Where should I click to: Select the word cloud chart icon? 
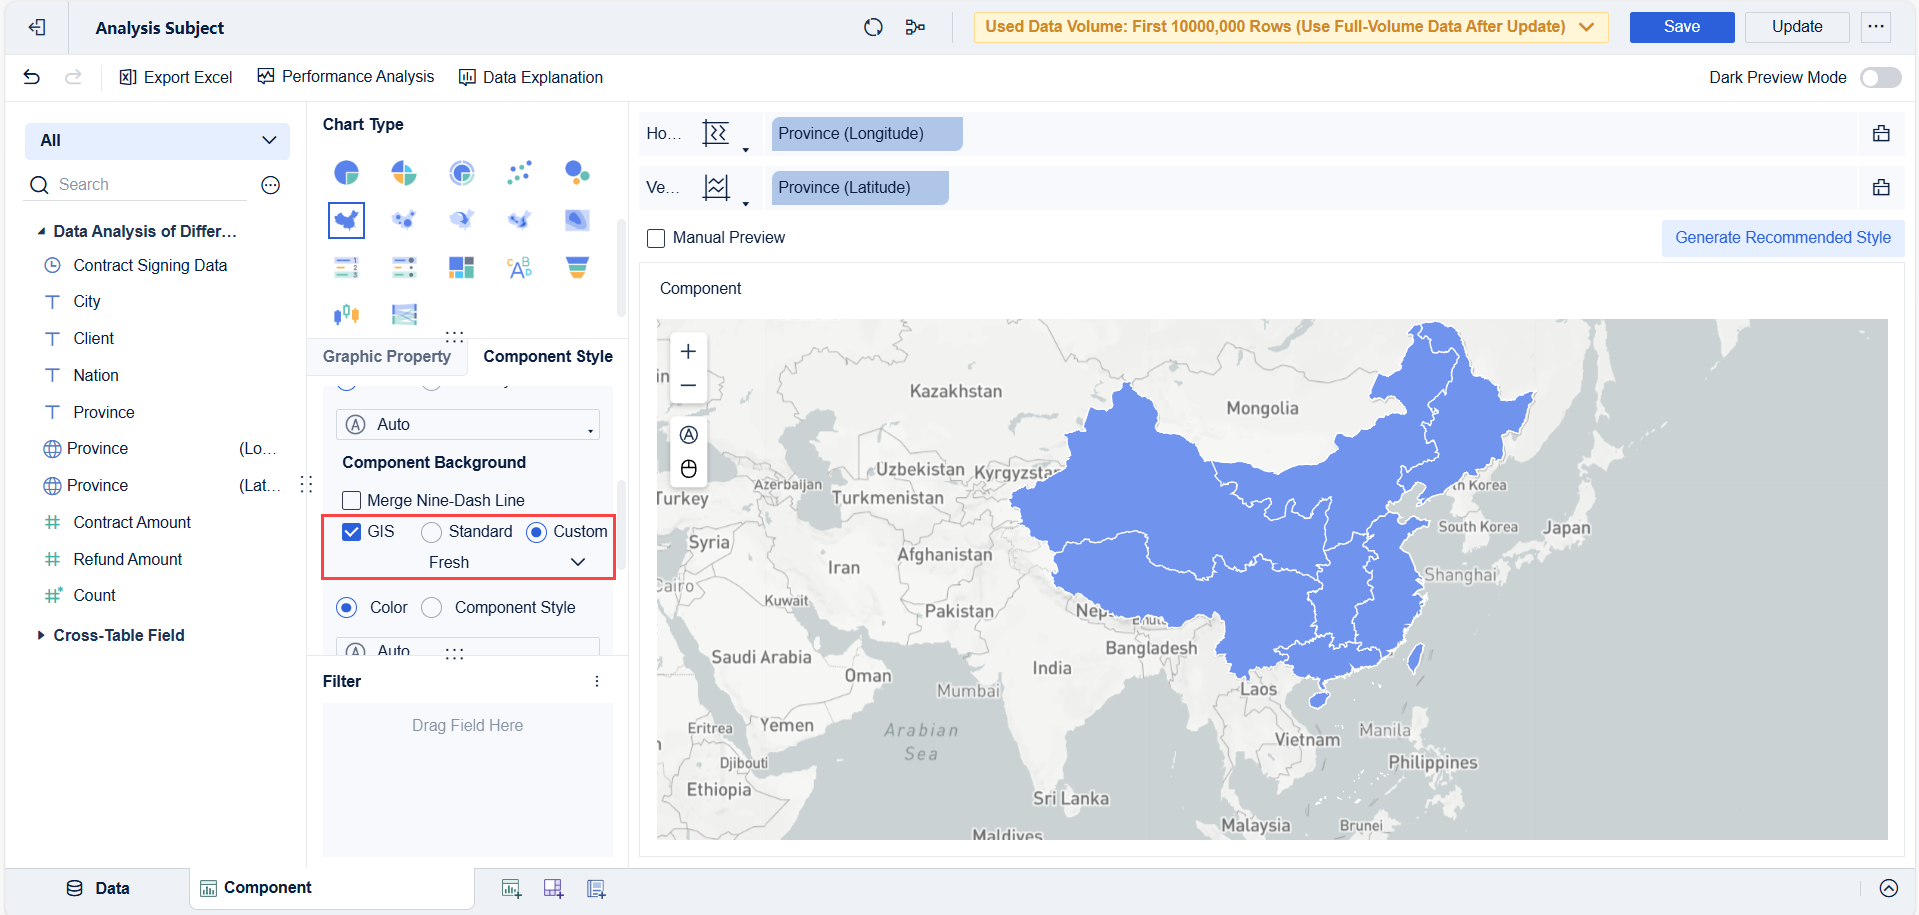pyautogui.click(x=519, y=267)
